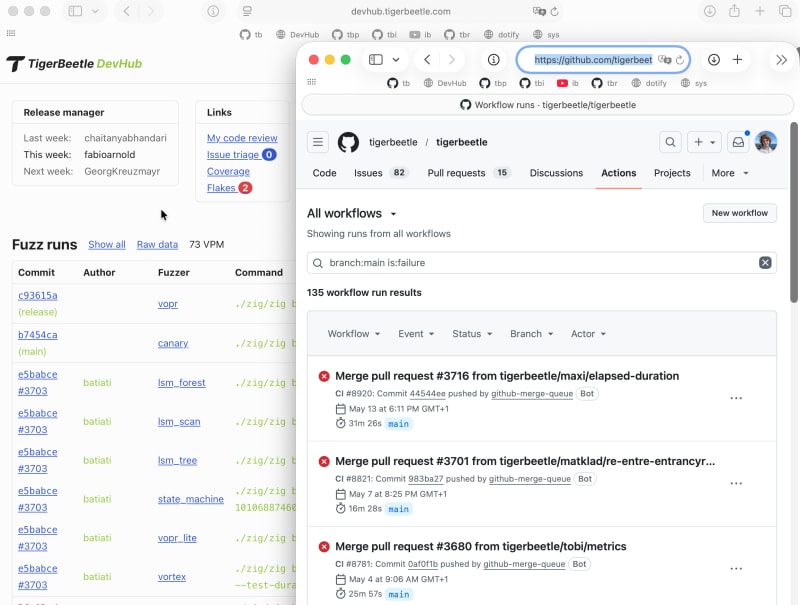The image size is (800, 605).
Task: Open new tab in front Safari window
Action: click(x=737, y=60)
